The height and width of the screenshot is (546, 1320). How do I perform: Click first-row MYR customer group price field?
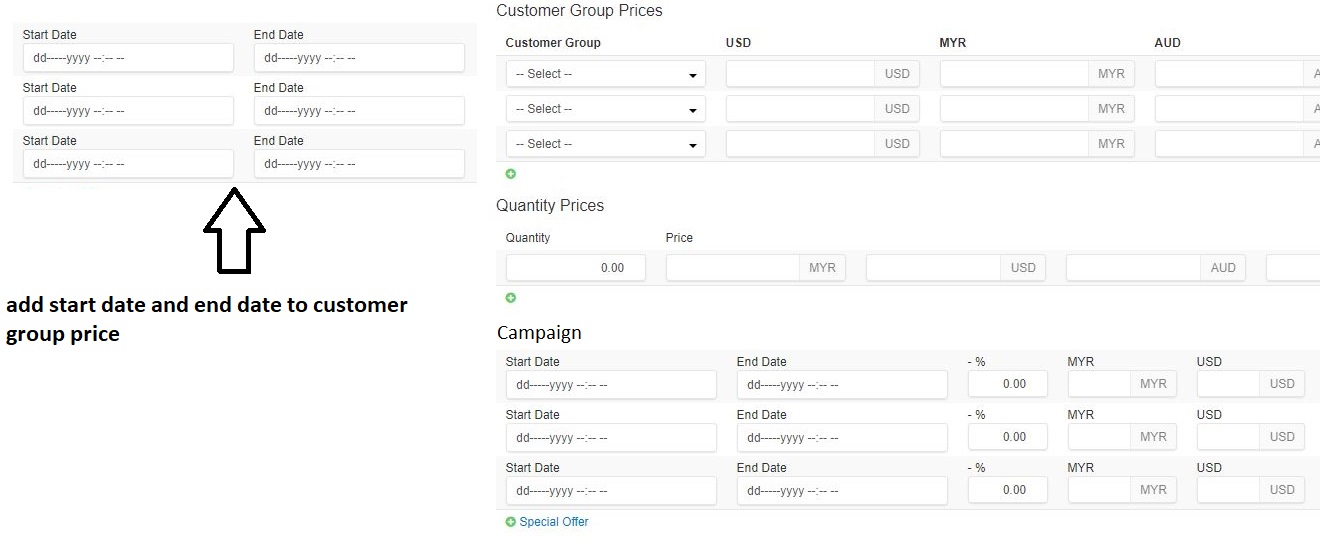(1014, 74)
